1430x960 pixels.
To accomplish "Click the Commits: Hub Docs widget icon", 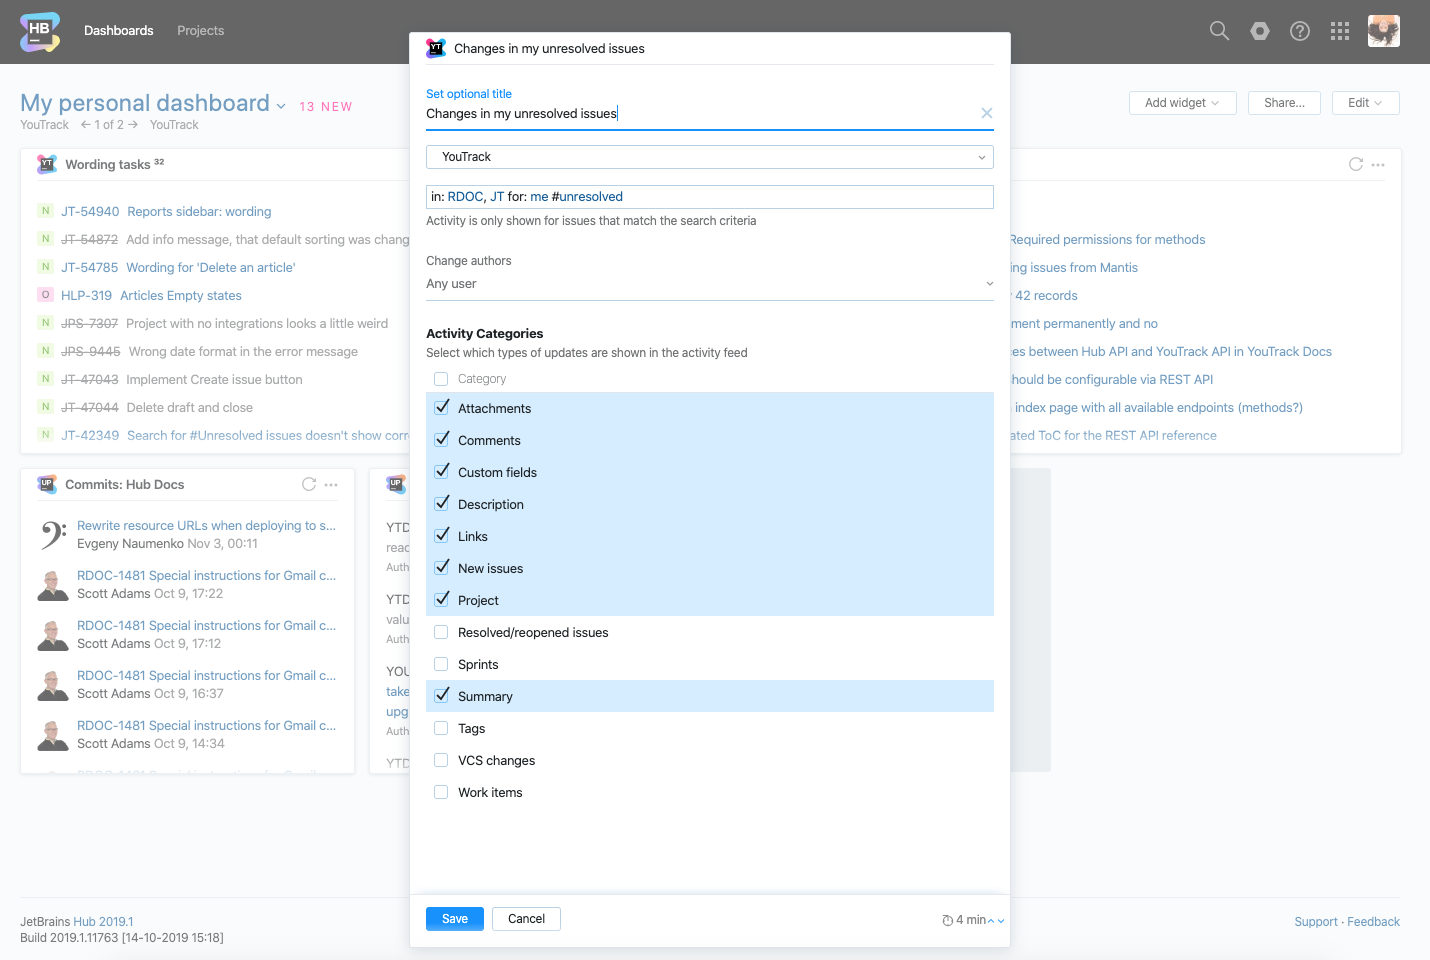I will click(x=47, y=484).
